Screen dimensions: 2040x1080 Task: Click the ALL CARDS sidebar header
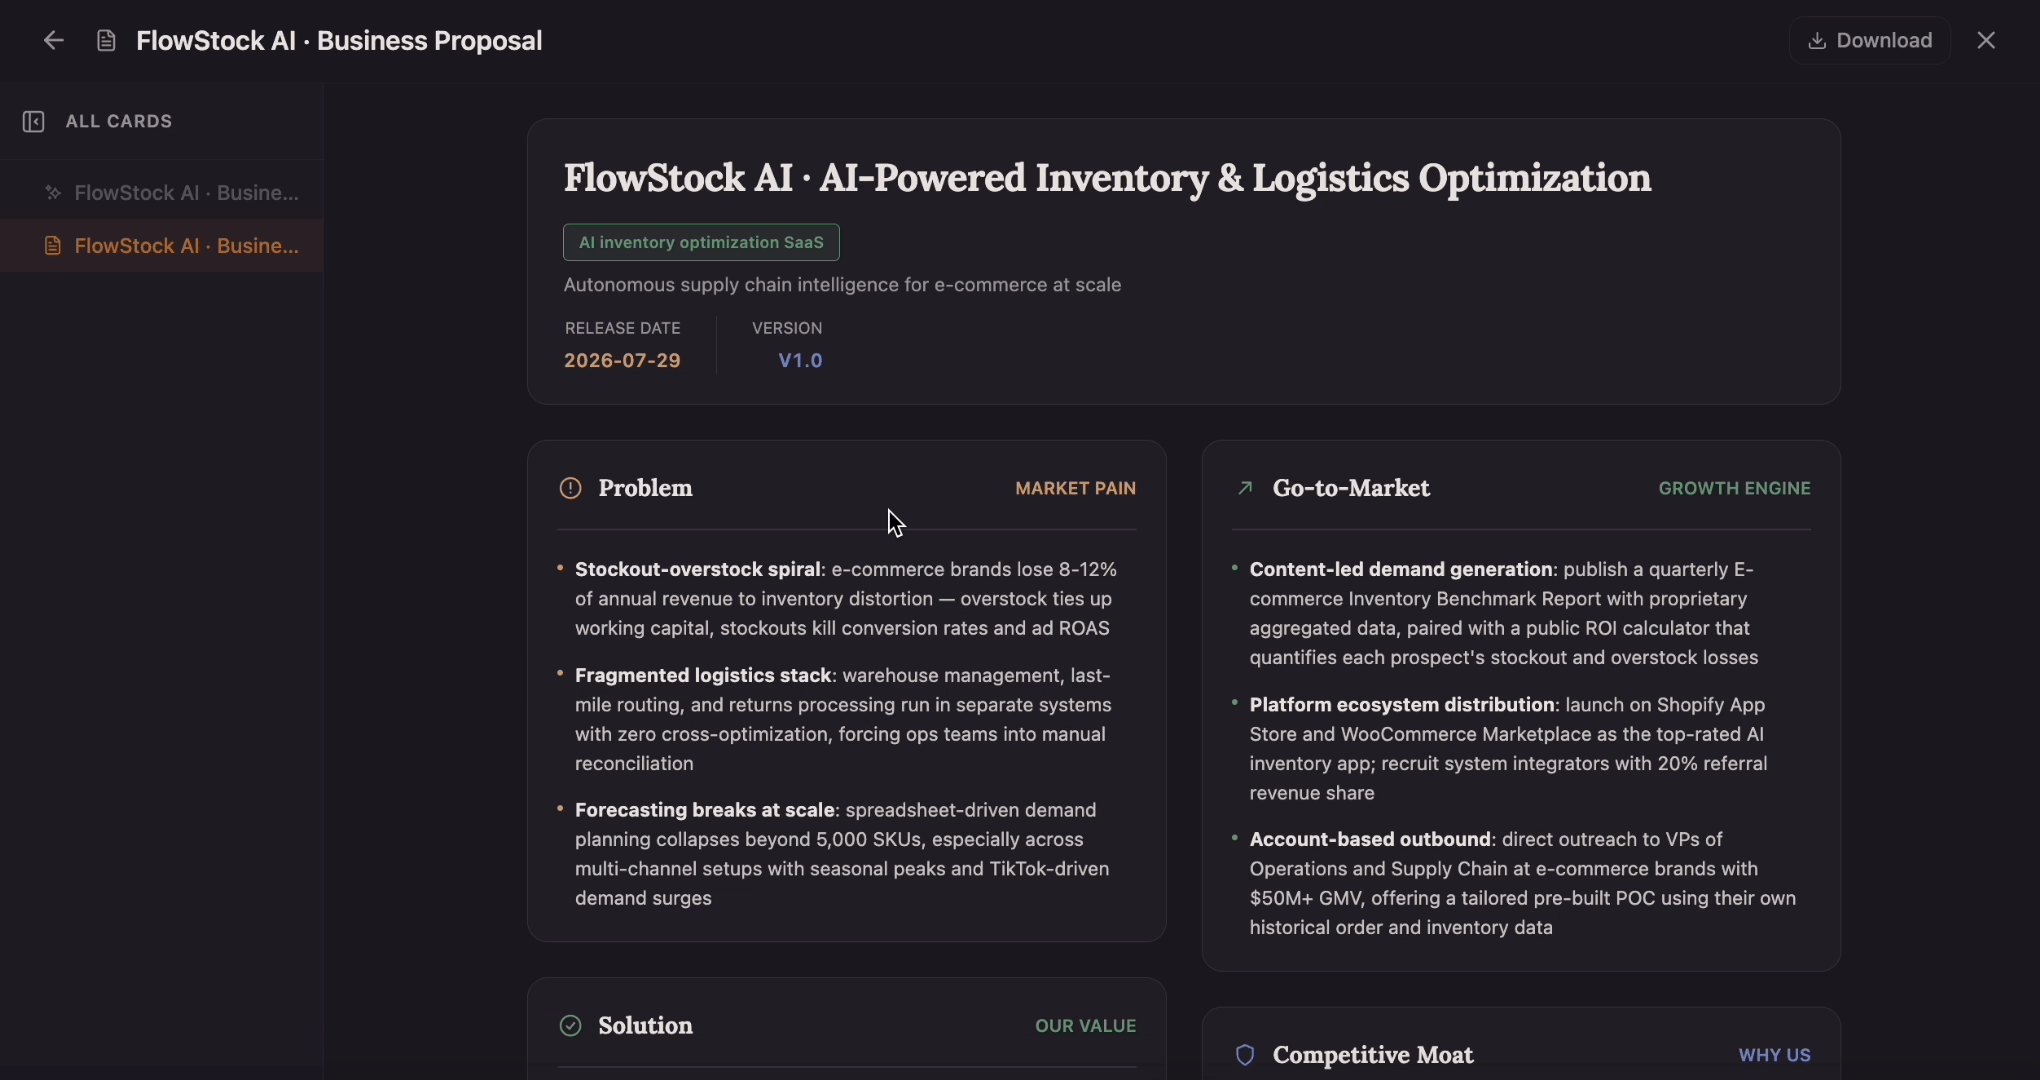click(x=119, y=121)
